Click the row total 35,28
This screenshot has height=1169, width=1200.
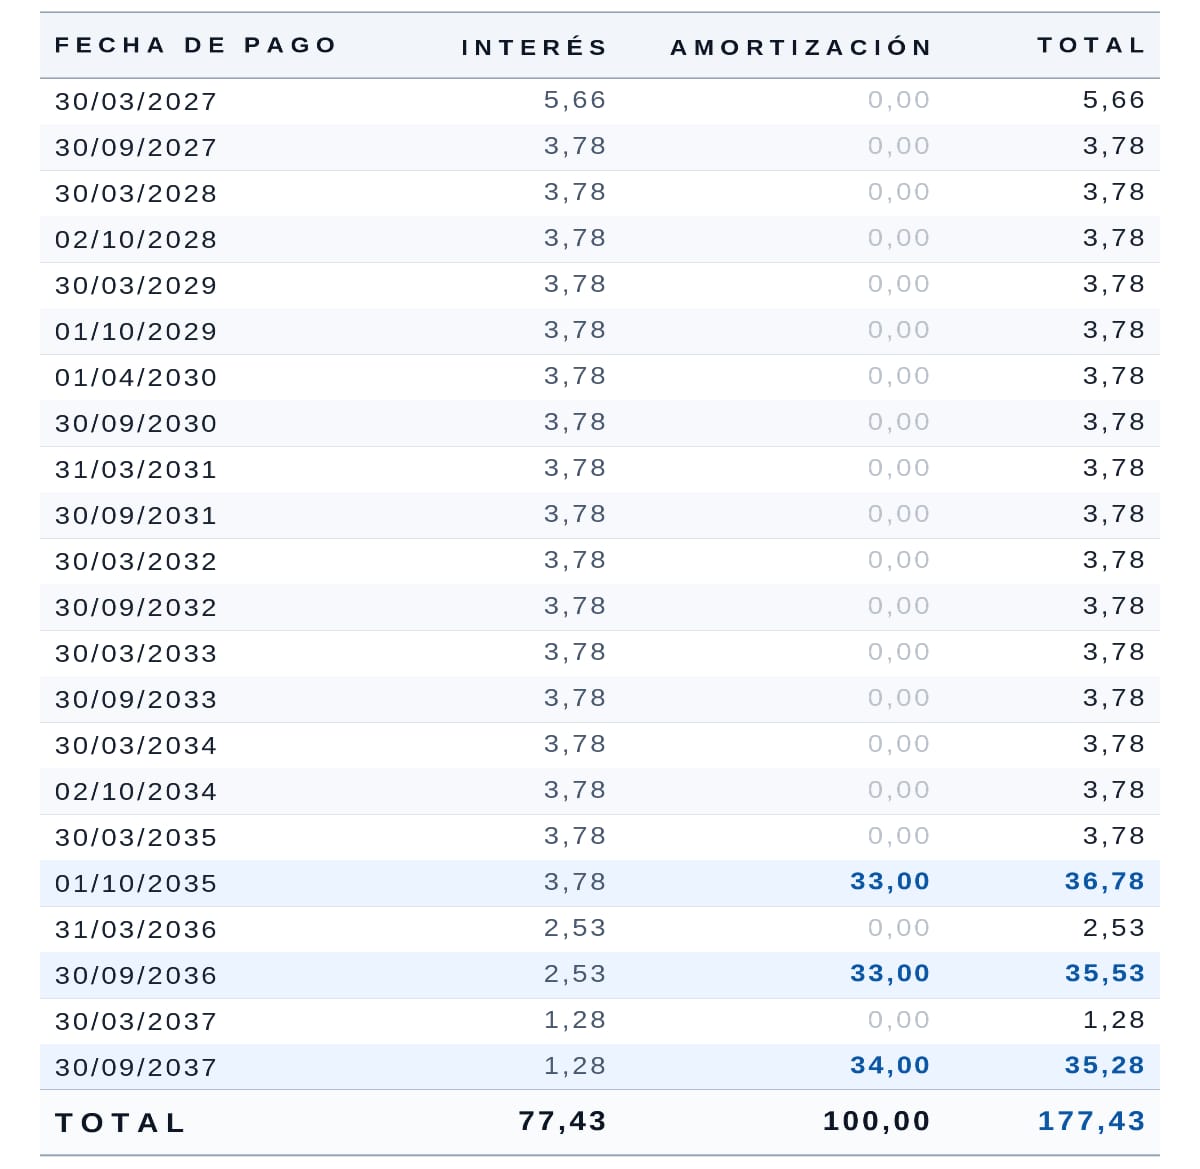pos(1105,1065)
